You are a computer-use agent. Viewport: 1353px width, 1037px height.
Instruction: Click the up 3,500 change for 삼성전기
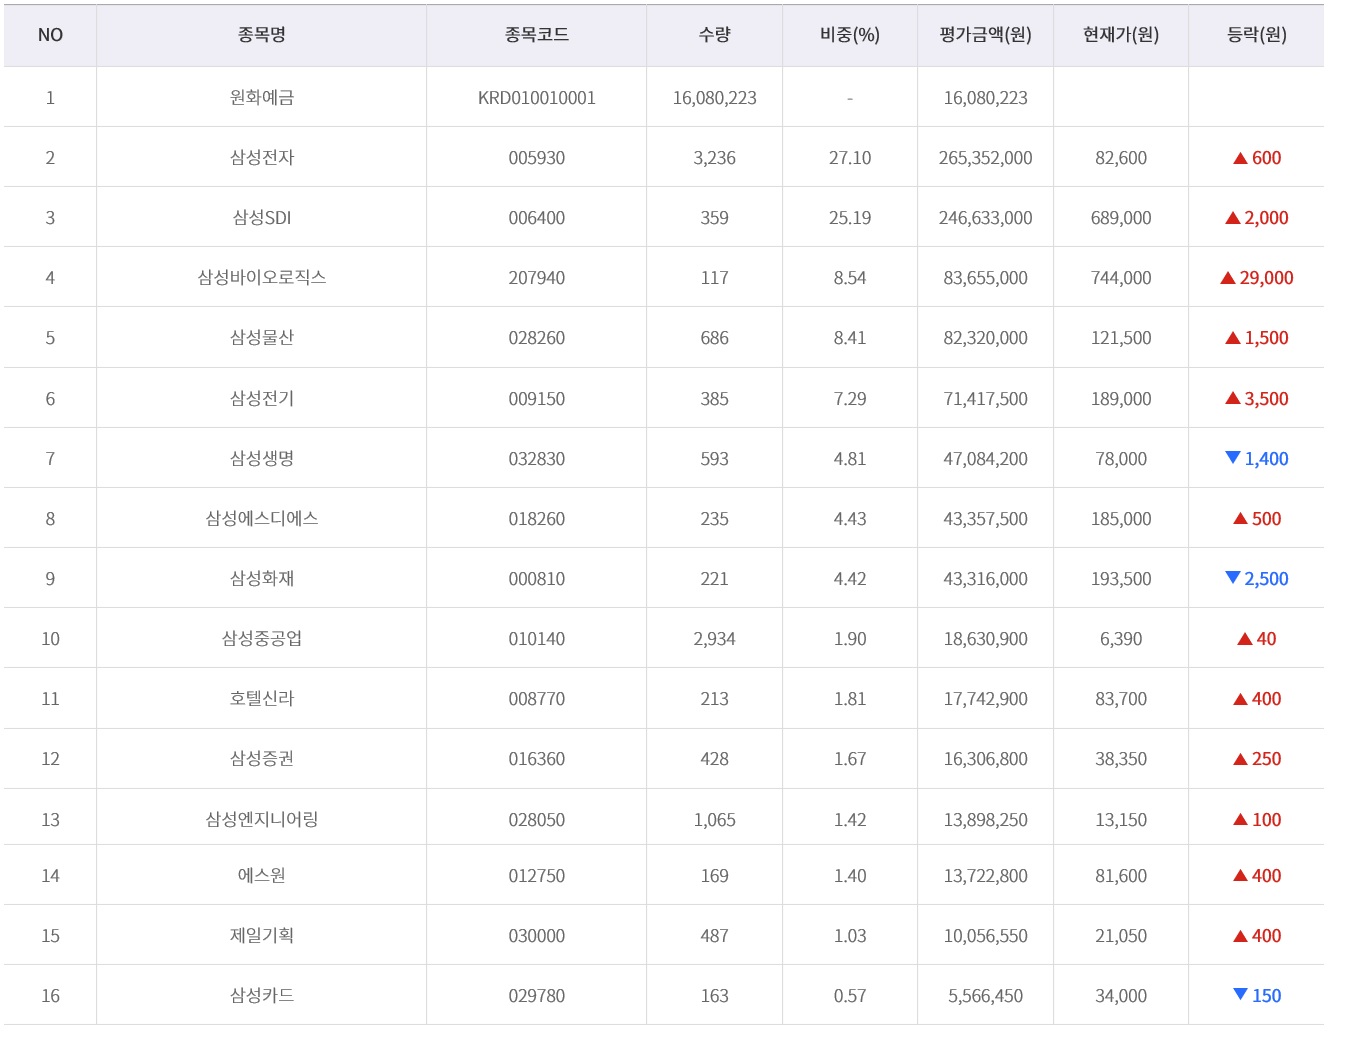(x=1257, y=399)
